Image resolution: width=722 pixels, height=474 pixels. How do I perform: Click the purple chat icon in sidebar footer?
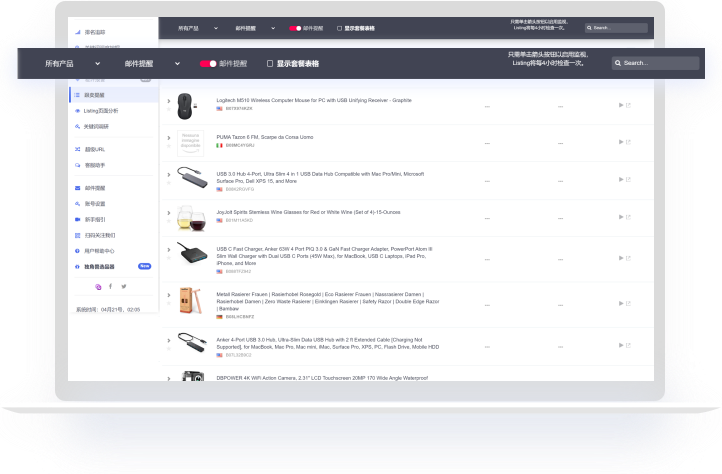[x=98, y=287]
